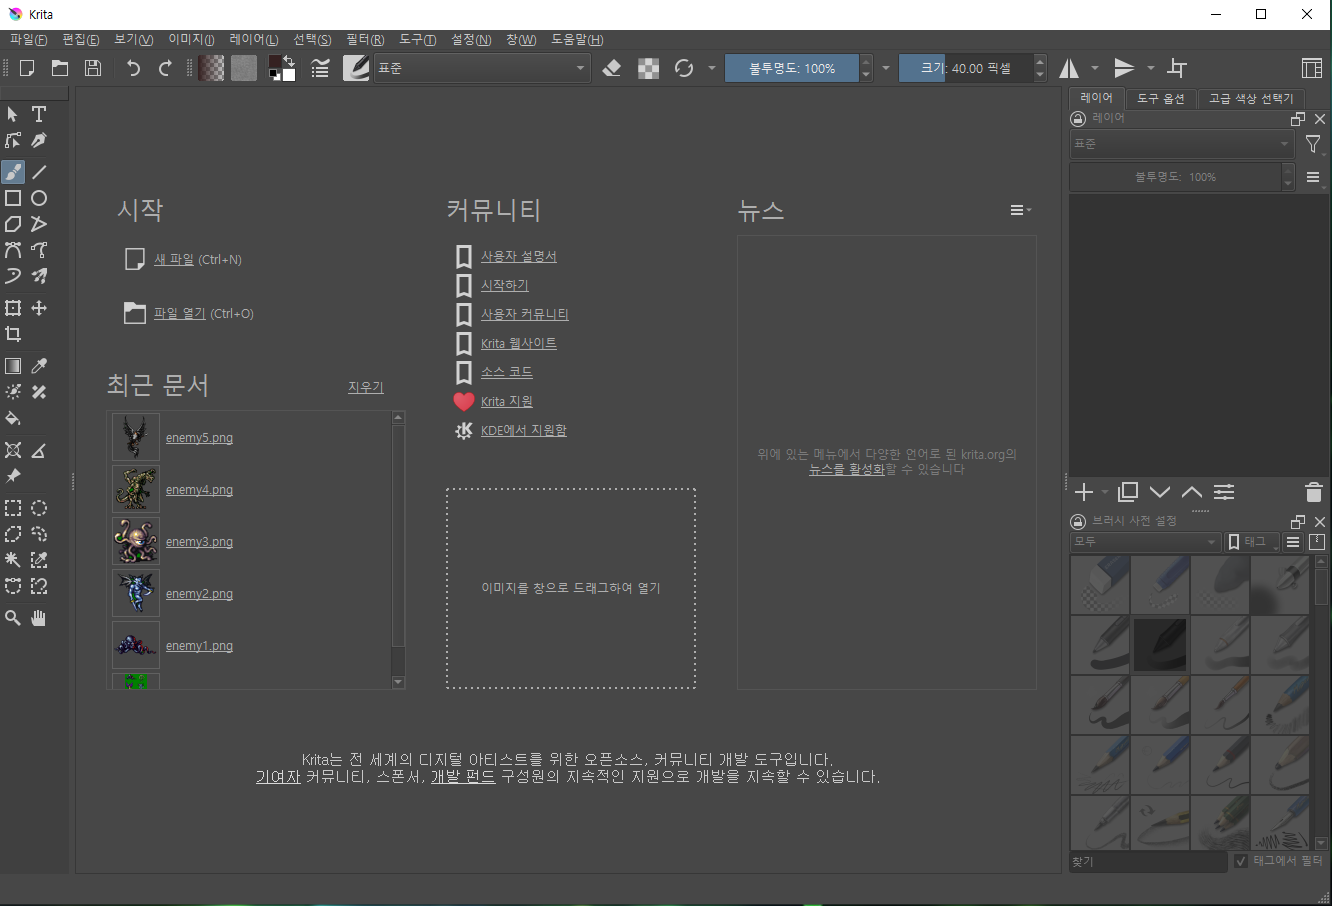Click the 뉴스를 활성화 link

(x=847, y=469)
